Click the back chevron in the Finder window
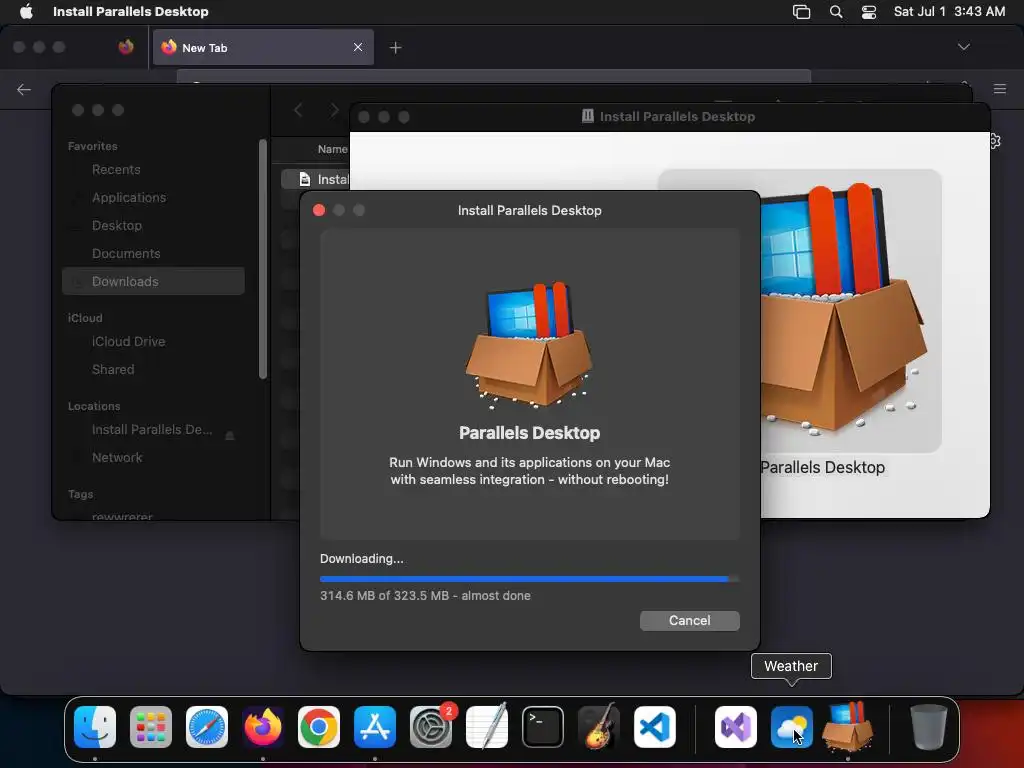Image resolution: width=1024 pixels, height=768 pixels. pos(298,110)
